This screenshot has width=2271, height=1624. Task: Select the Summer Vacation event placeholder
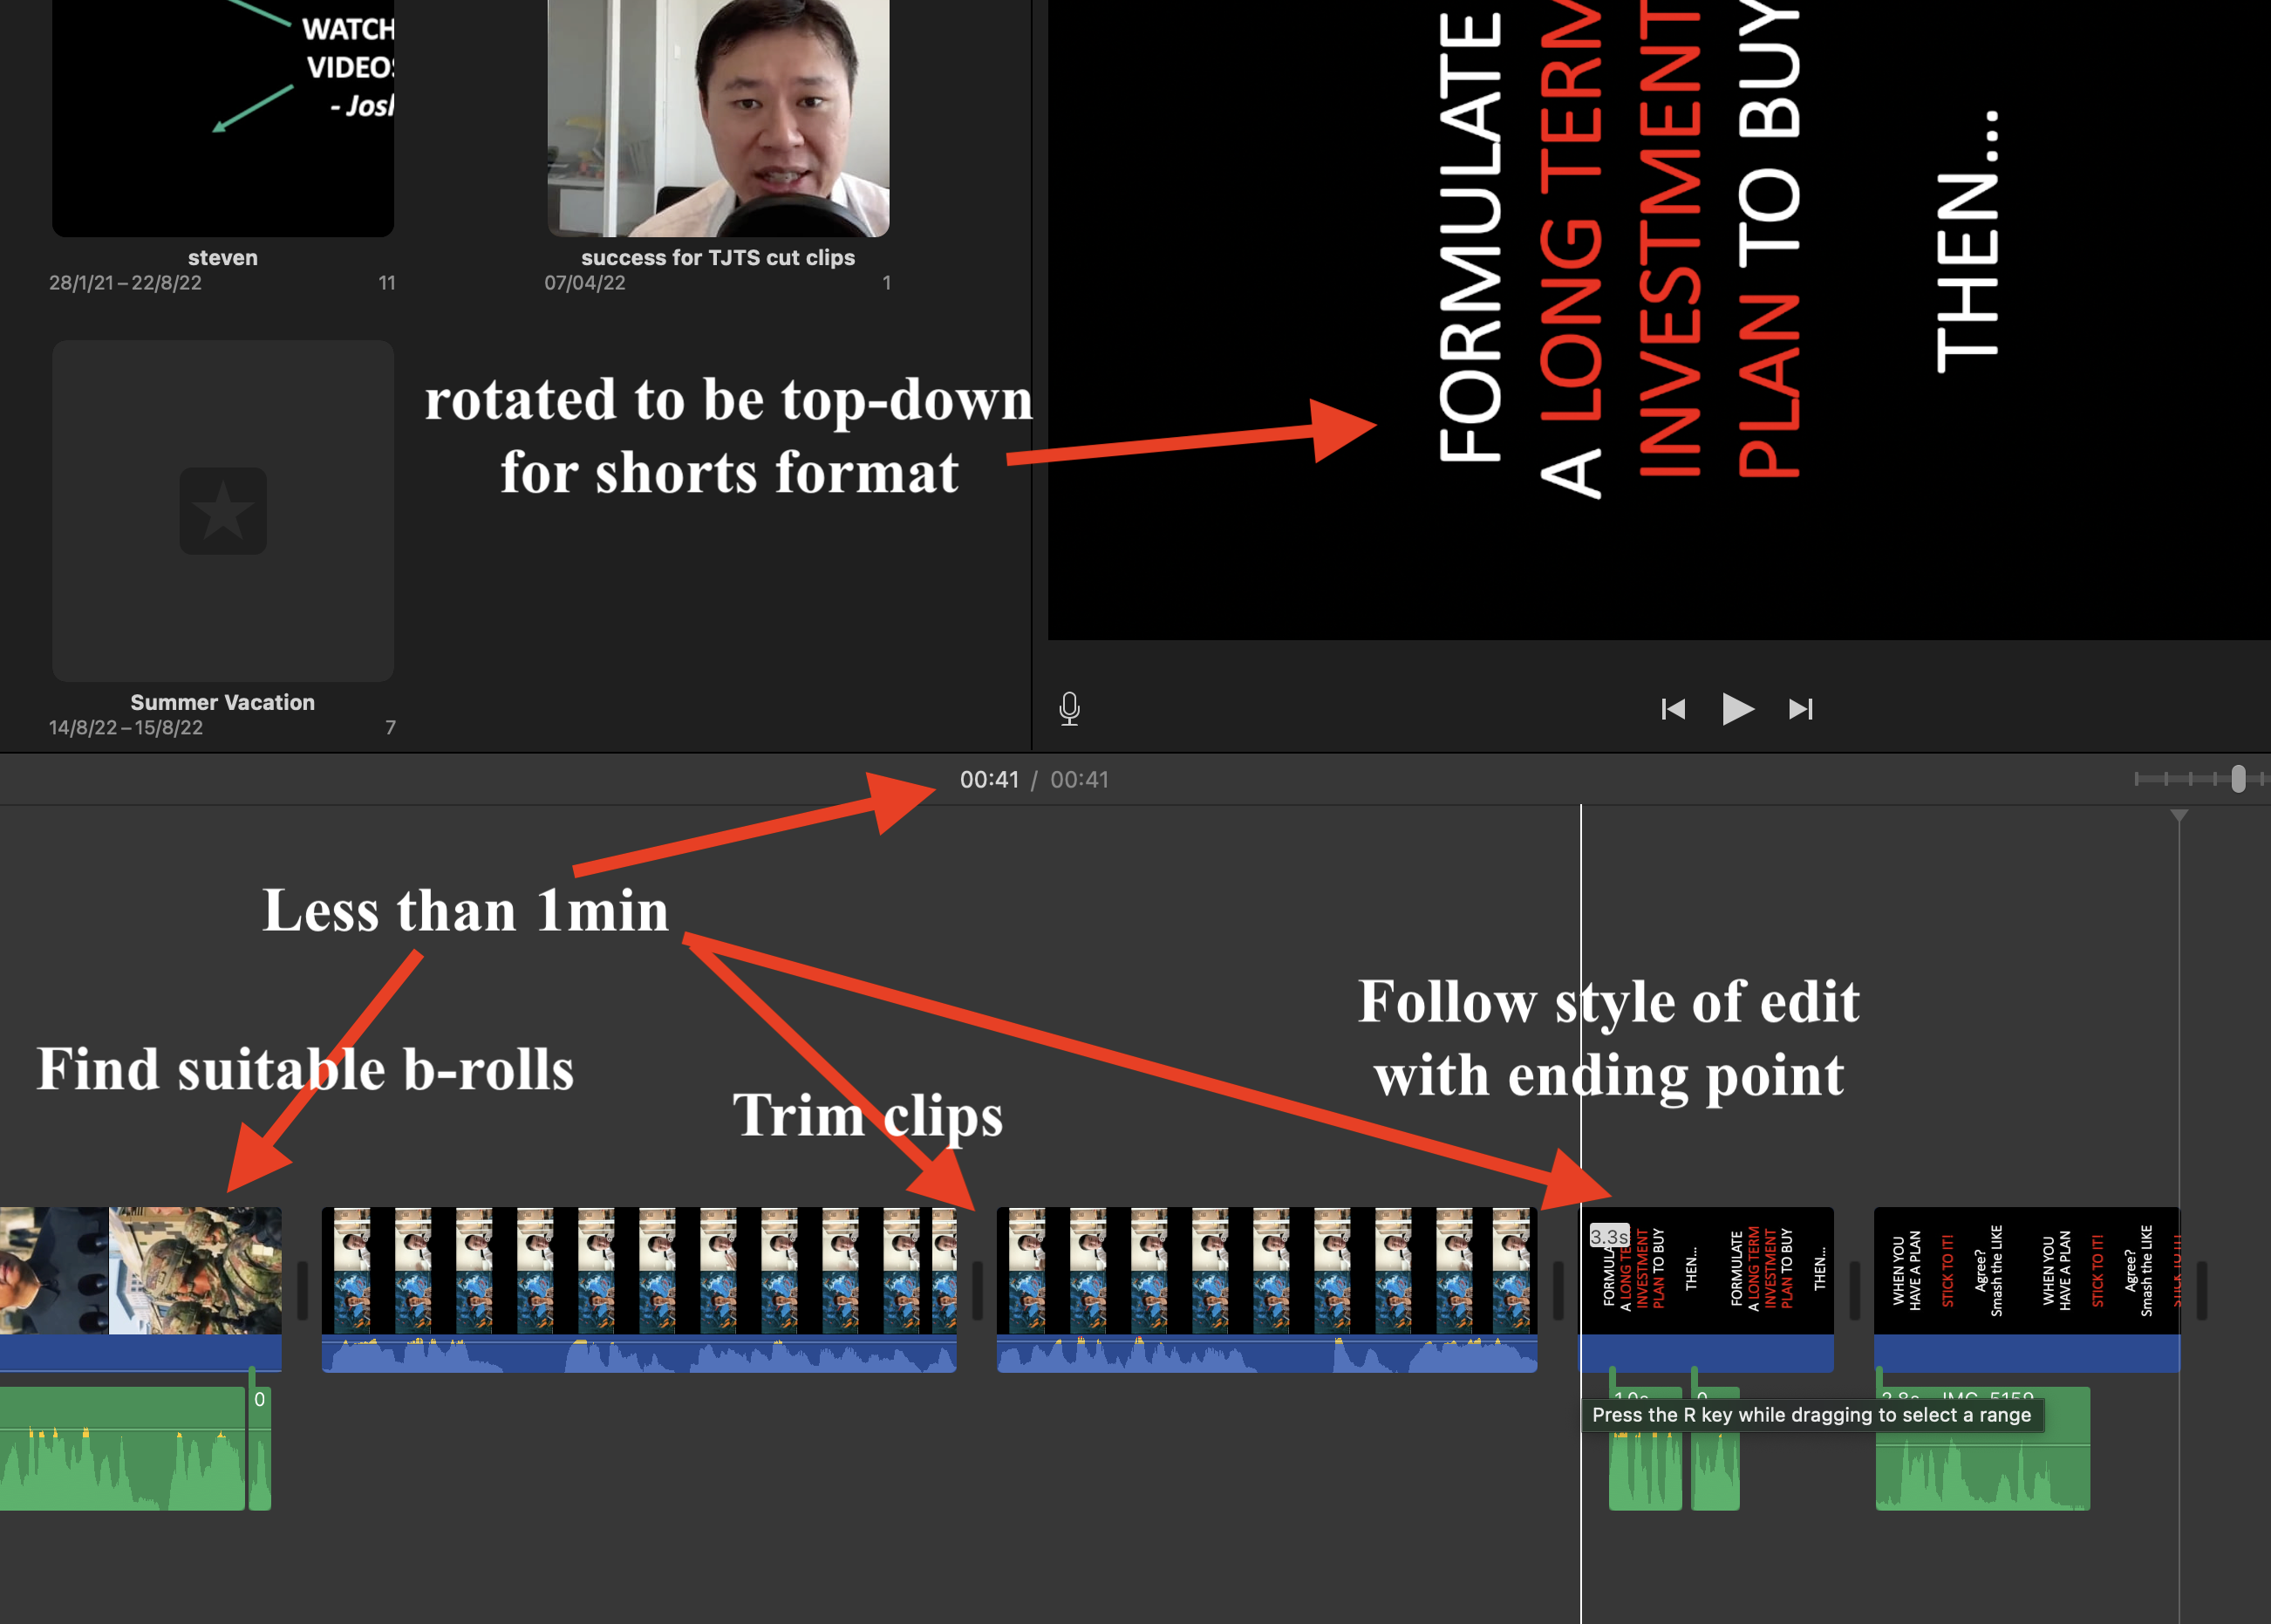pos(222,510)
